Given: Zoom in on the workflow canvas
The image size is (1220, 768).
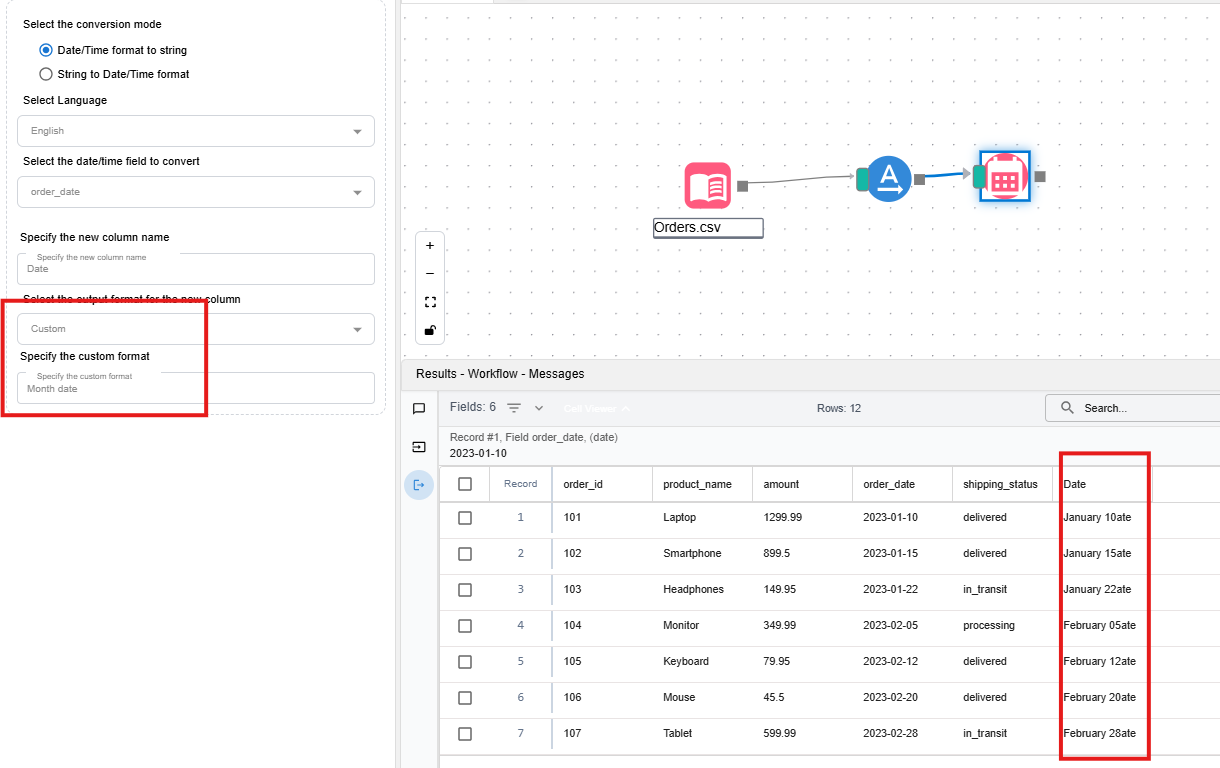Looking at the screenshot, I should pyautogui.click(x=430, y=246).
